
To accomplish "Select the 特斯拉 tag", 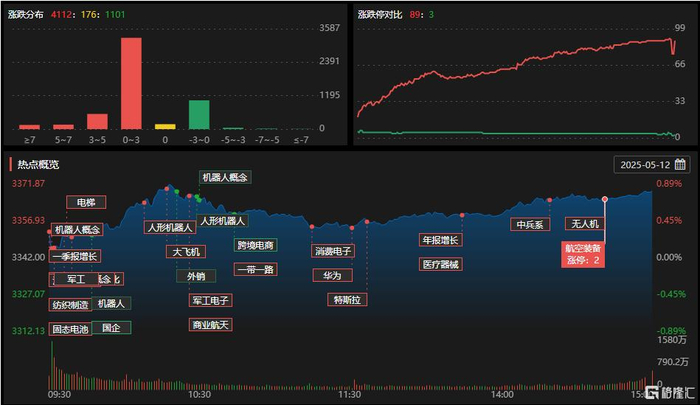I will [347, 300].
